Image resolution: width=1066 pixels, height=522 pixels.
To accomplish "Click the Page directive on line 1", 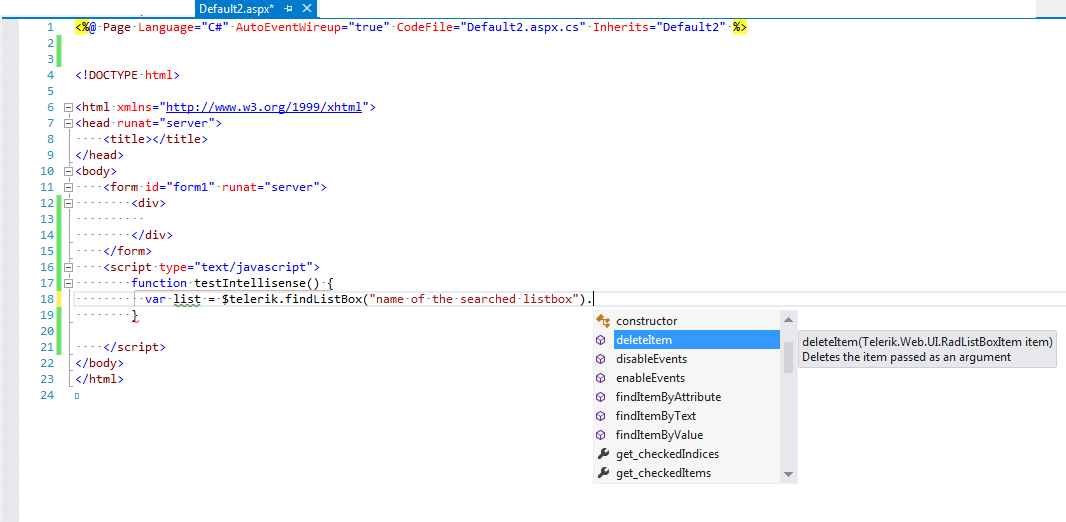I will point(411,28).
